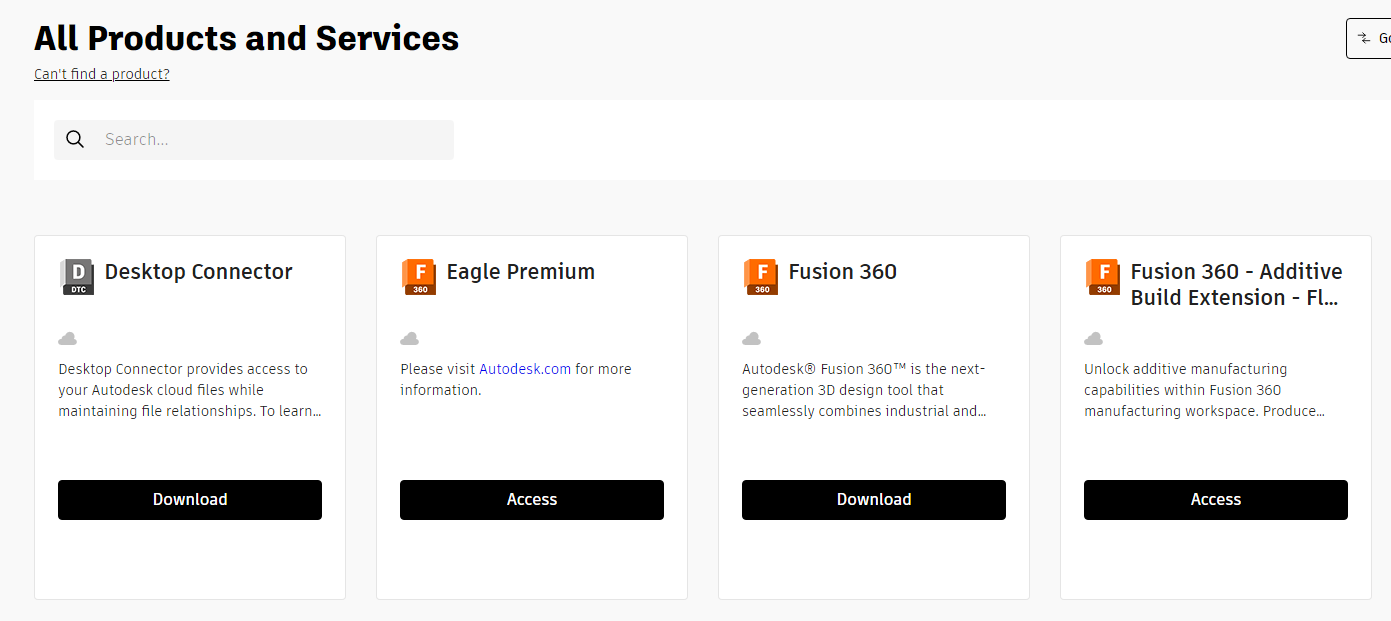The height and width of the screenshot is (621, 1391).
Task: Click the magnifier icon in the search box
Action: (x=75, y=139)
